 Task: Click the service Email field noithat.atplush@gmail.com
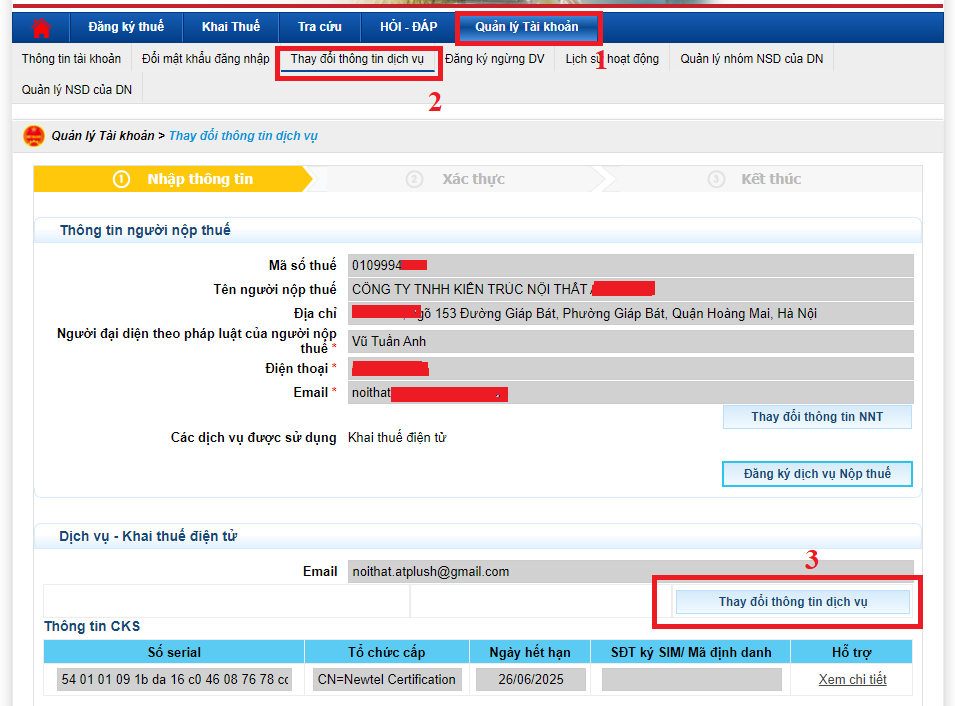click(630, 572)
